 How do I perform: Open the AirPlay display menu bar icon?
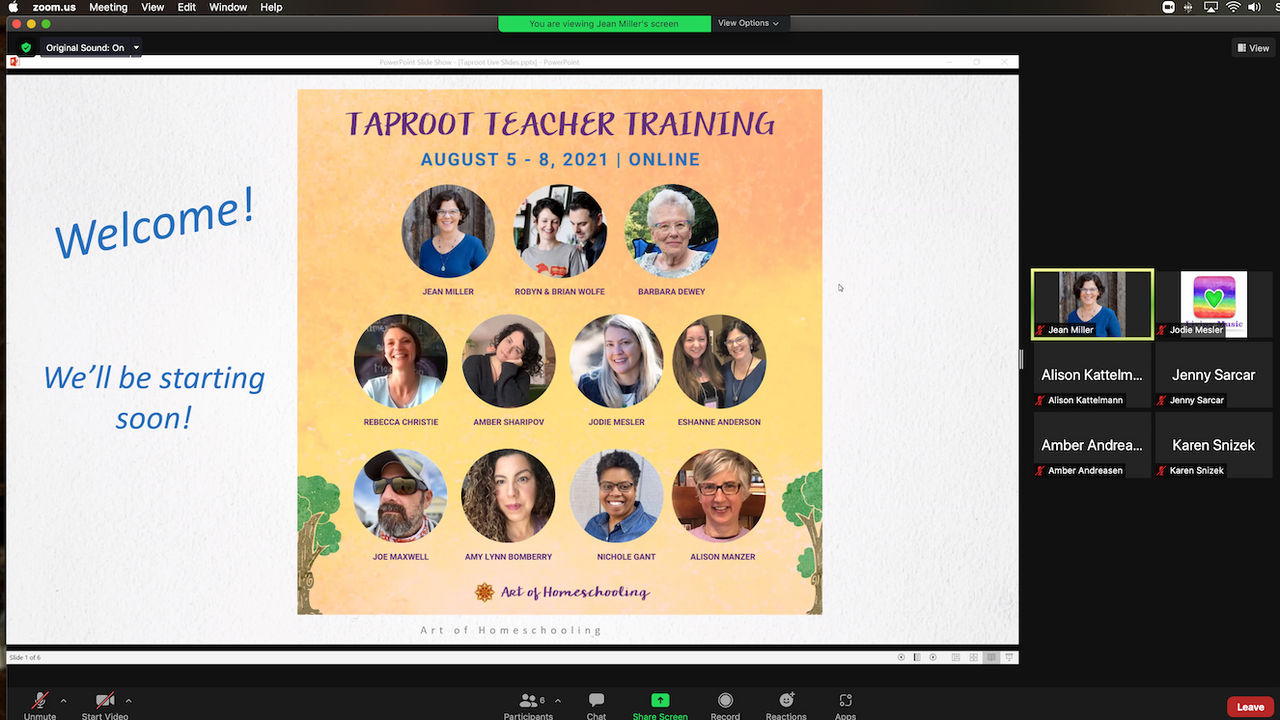(1212, 7)
